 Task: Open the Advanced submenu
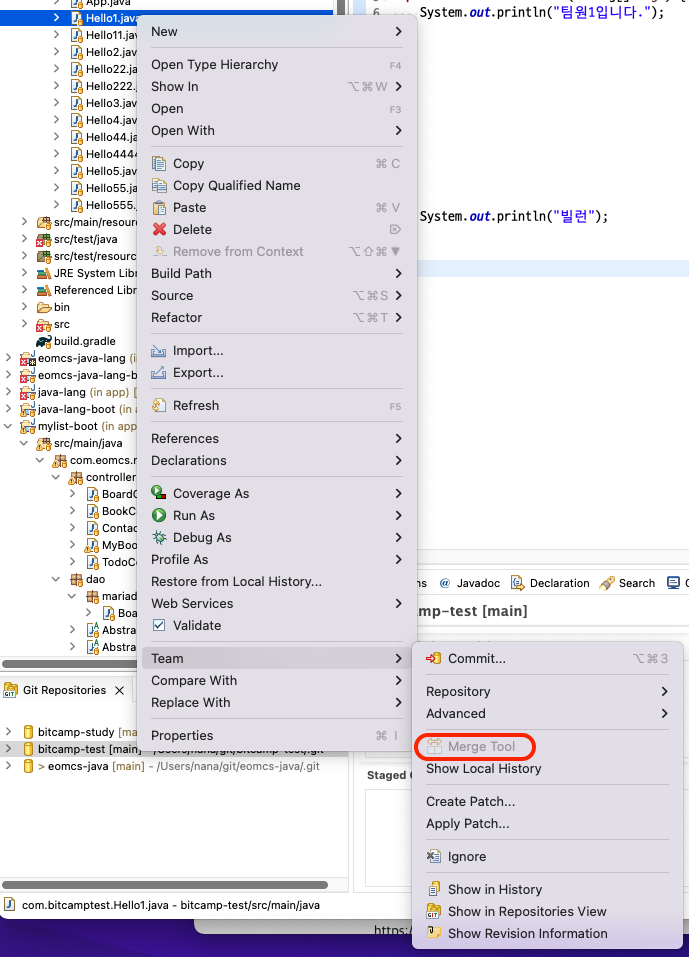tap(547, 713)
